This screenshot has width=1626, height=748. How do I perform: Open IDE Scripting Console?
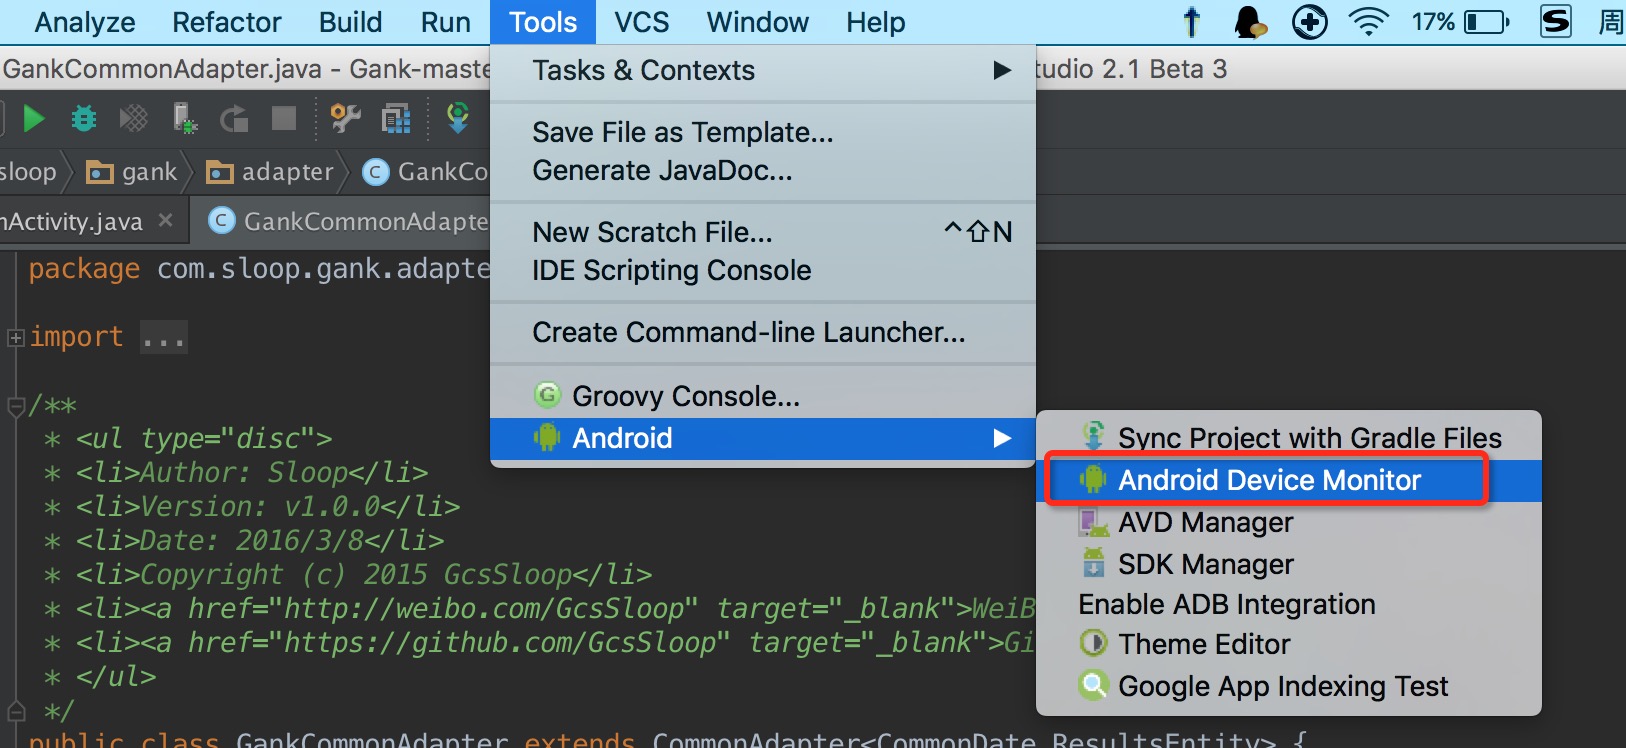(x=763, y=271)
